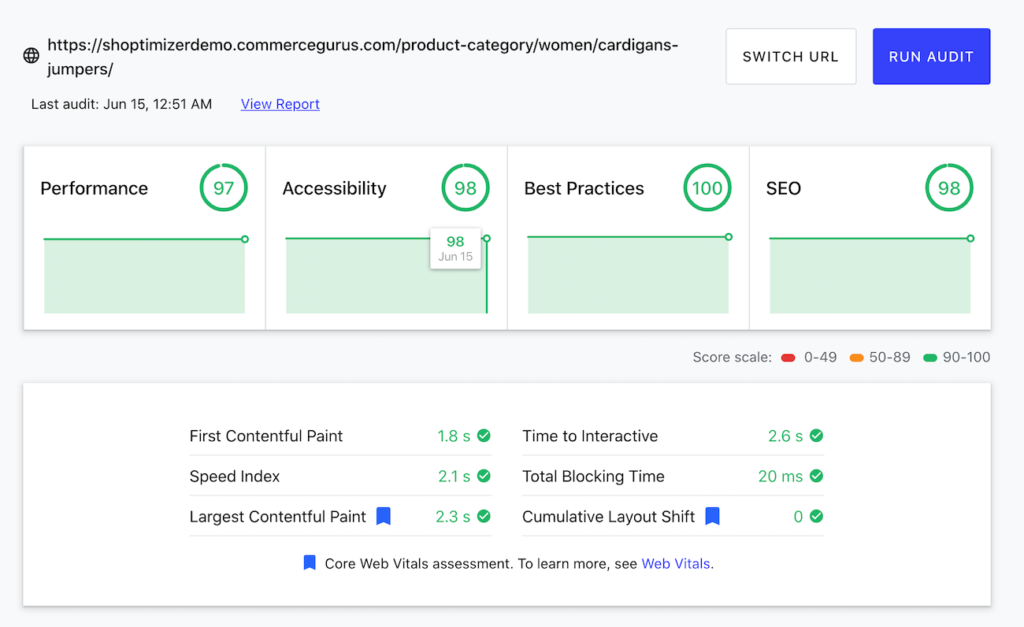Click the Performance gauge showing 97
This screenshot has width=1024, height=627.
coord(223,187)
